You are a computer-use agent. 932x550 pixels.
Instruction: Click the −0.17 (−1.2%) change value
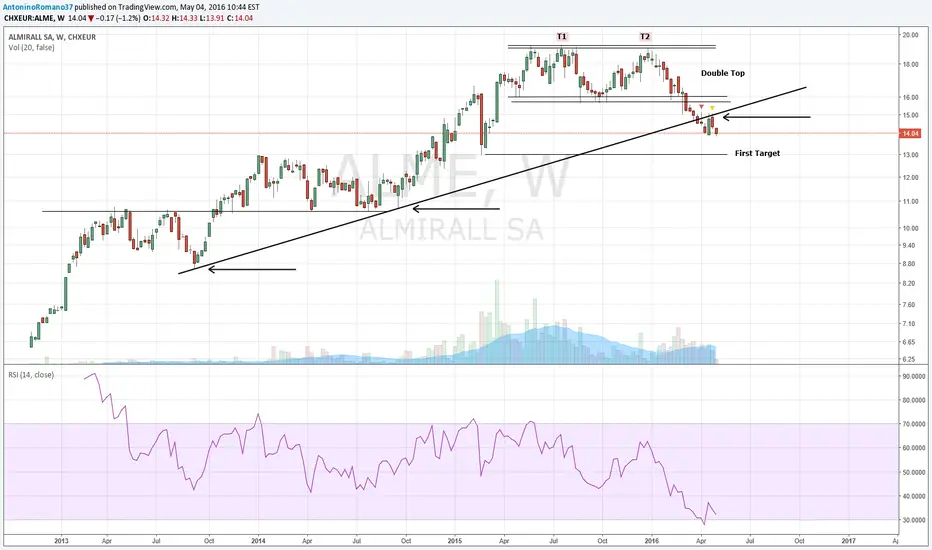point(118,18)
